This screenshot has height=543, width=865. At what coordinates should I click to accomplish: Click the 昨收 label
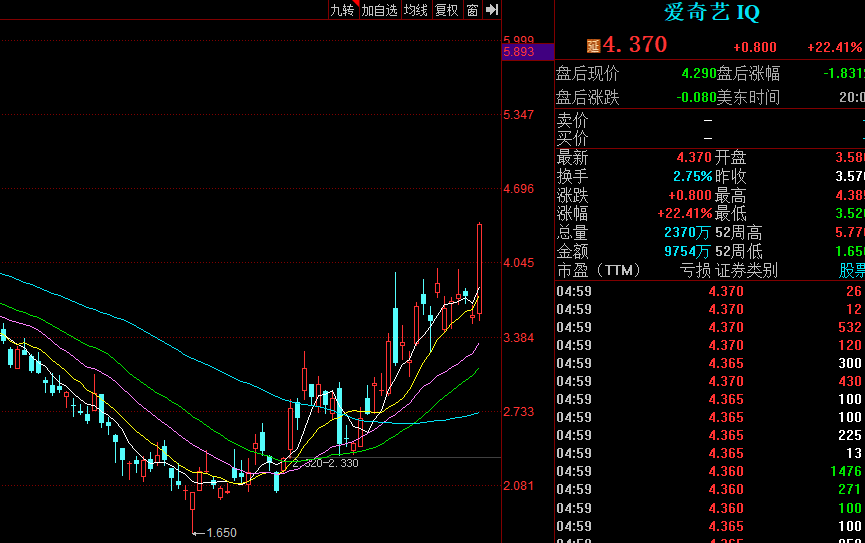coord(731,177)
